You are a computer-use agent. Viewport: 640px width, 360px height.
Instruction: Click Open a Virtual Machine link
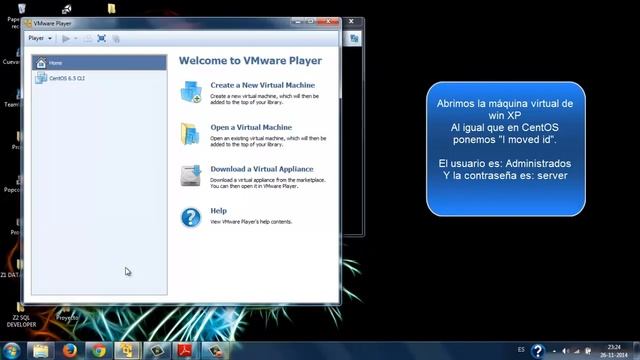click(251, 127)
